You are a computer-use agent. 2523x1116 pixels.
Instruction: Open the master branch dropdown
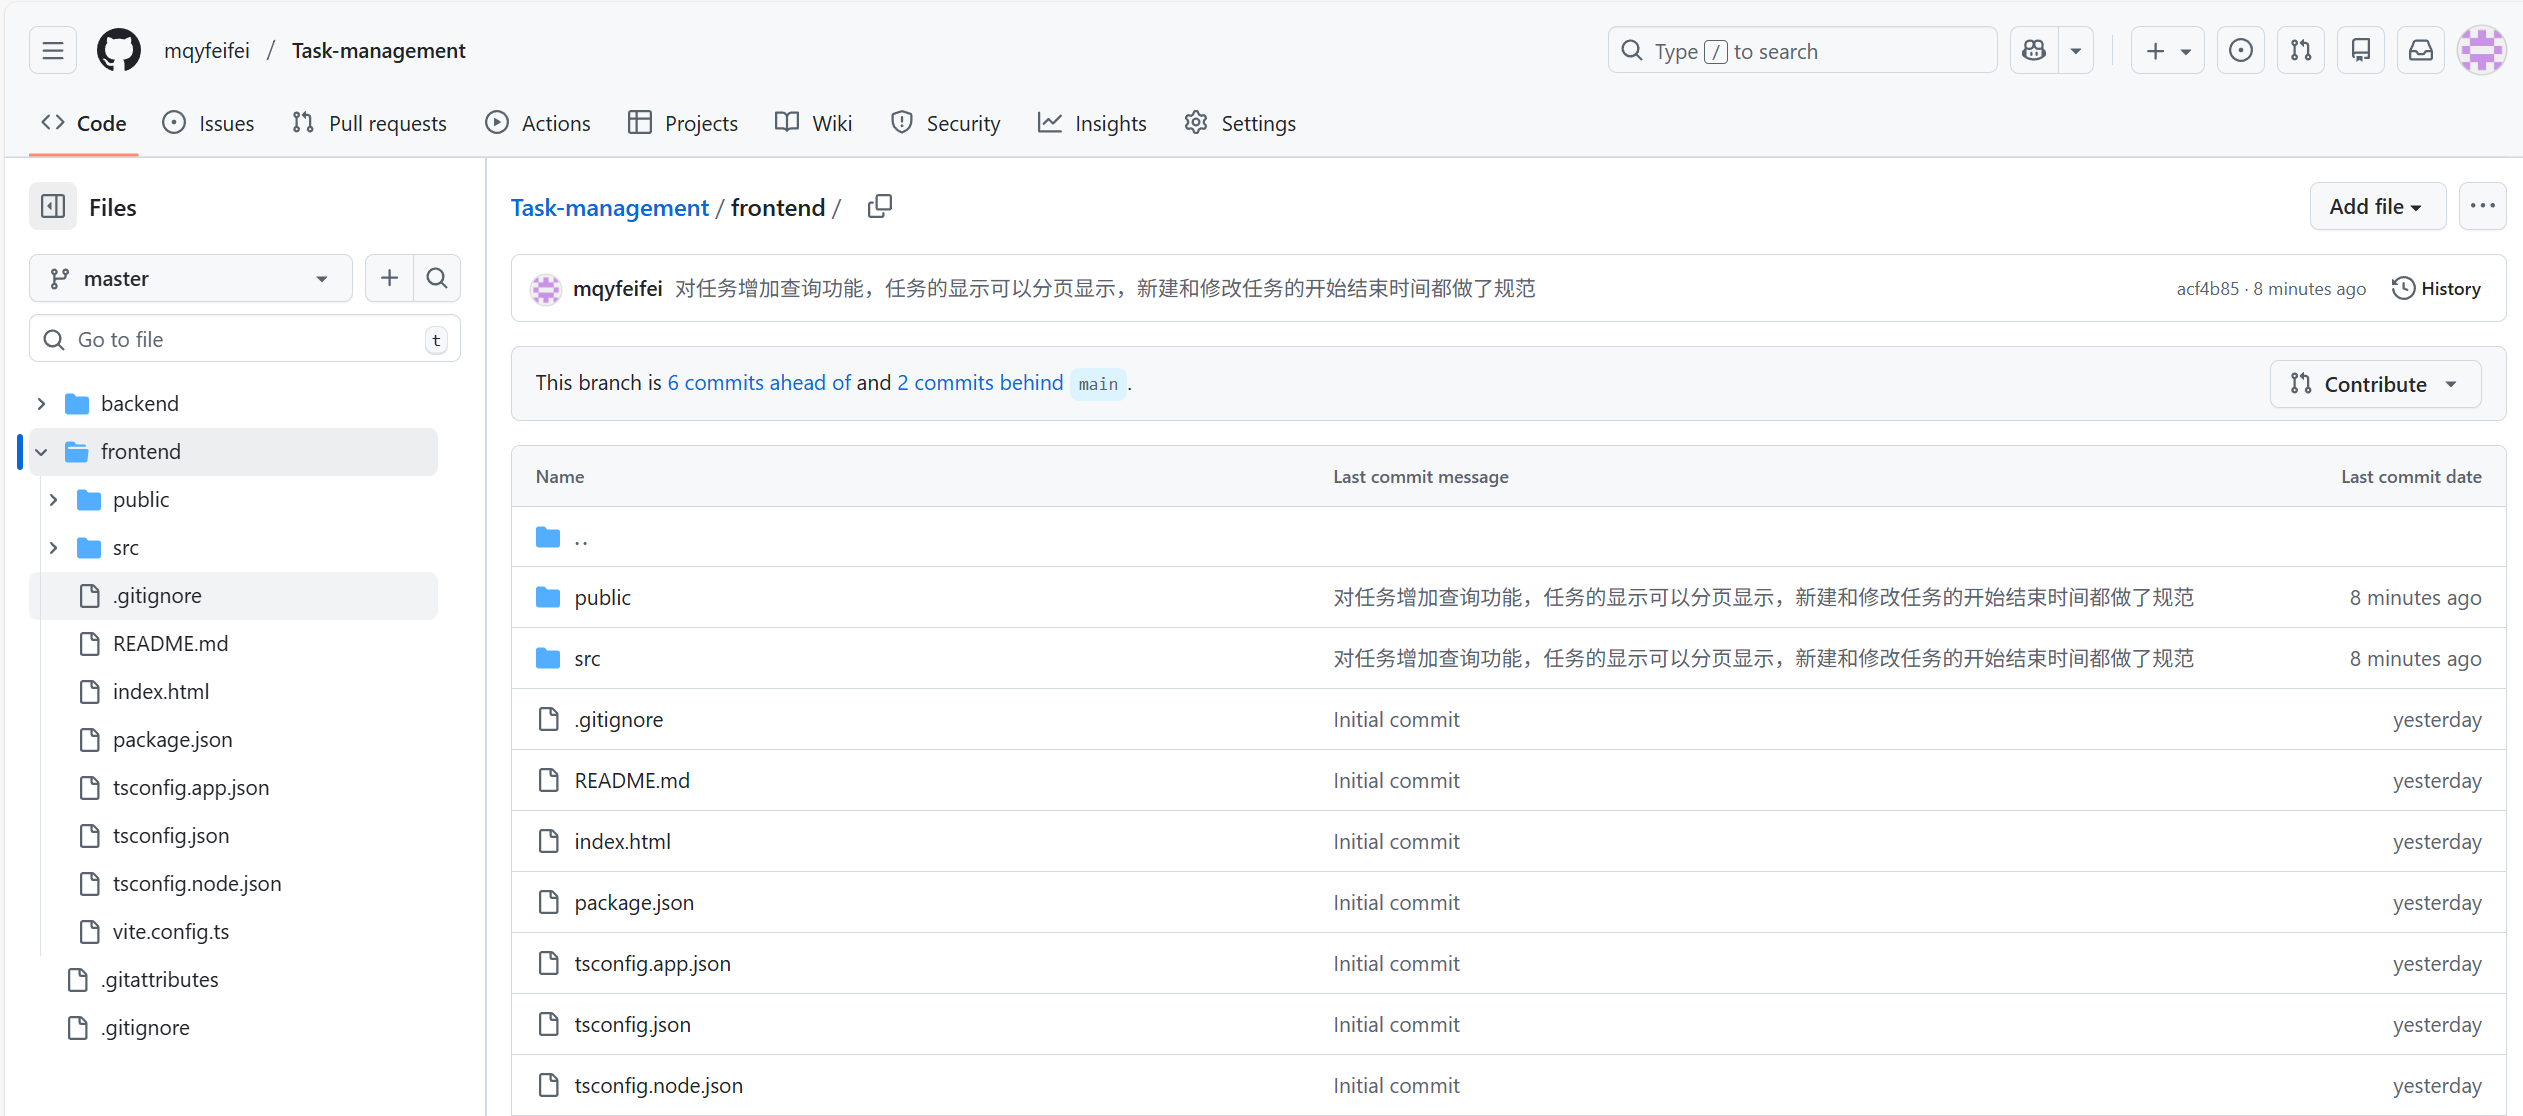click(190, 278)
